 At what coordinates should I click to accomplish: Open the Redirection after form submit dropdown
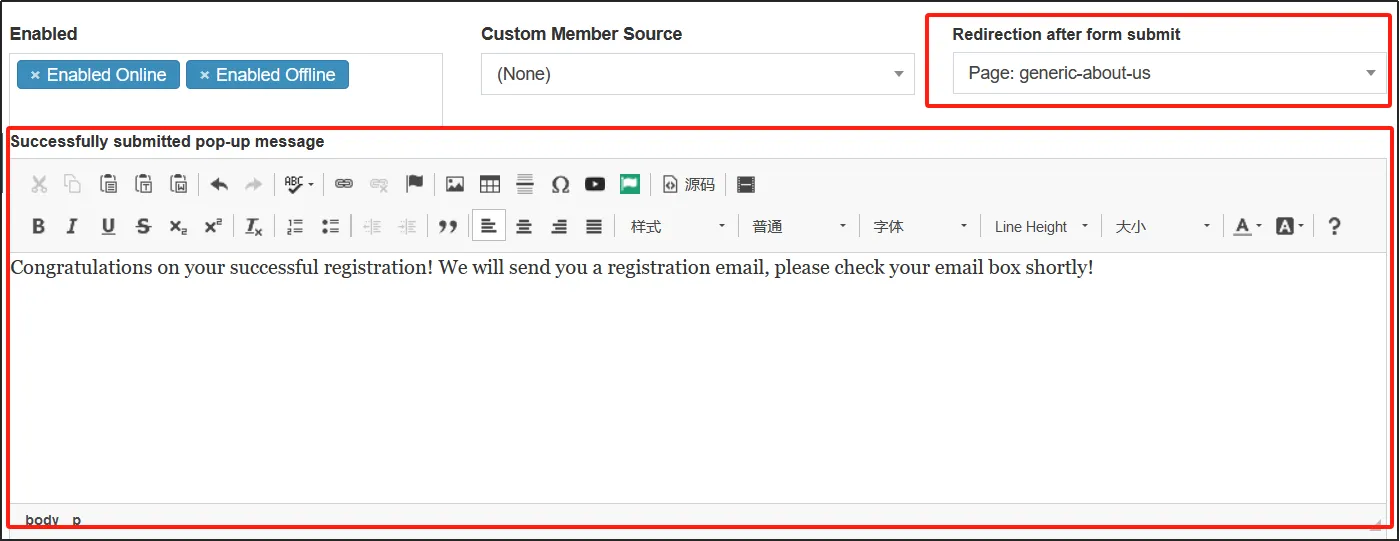click(1169, 73)
